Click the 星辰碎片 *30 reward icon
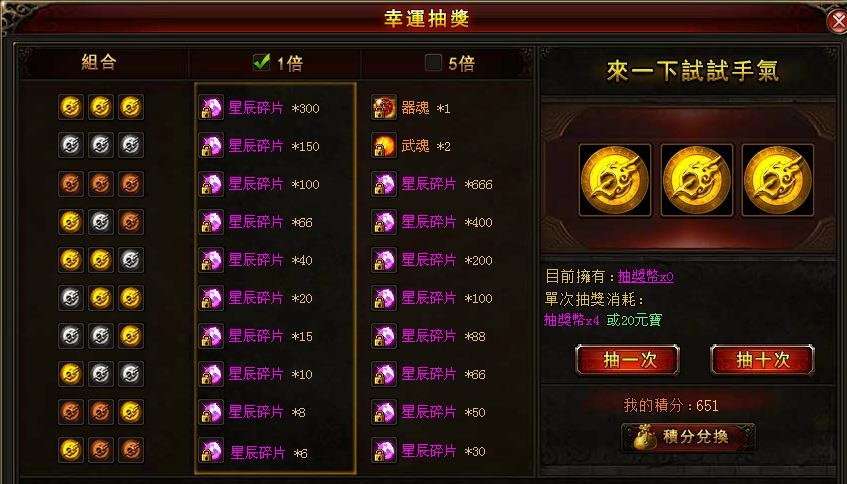The width and height of the screenshot is (847, 484). click(x=384, y=450)
